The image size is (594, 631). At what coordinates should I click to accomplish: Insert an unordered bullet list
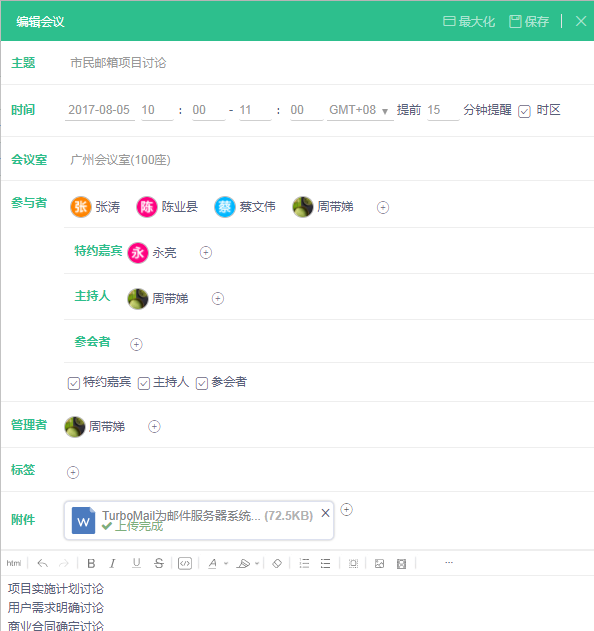tap(325, 563)
